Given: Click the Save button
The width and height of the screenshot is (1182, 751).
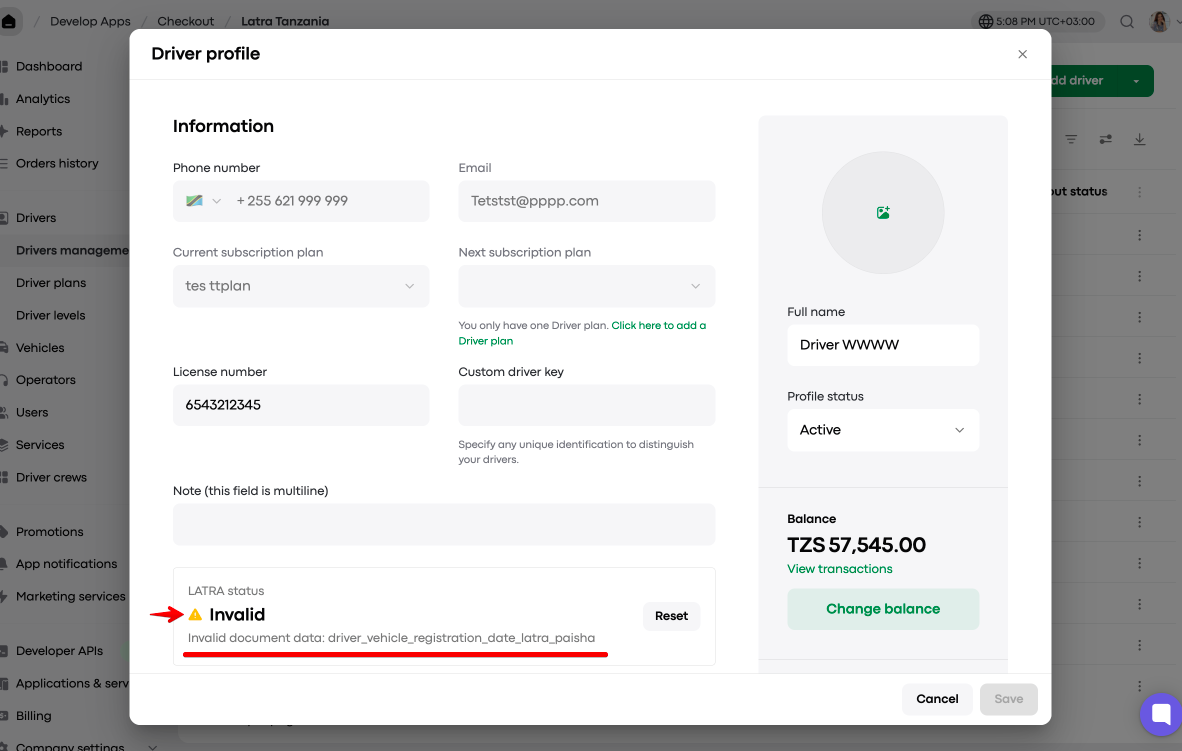Looking at the screenshot, I should 1008,699.
